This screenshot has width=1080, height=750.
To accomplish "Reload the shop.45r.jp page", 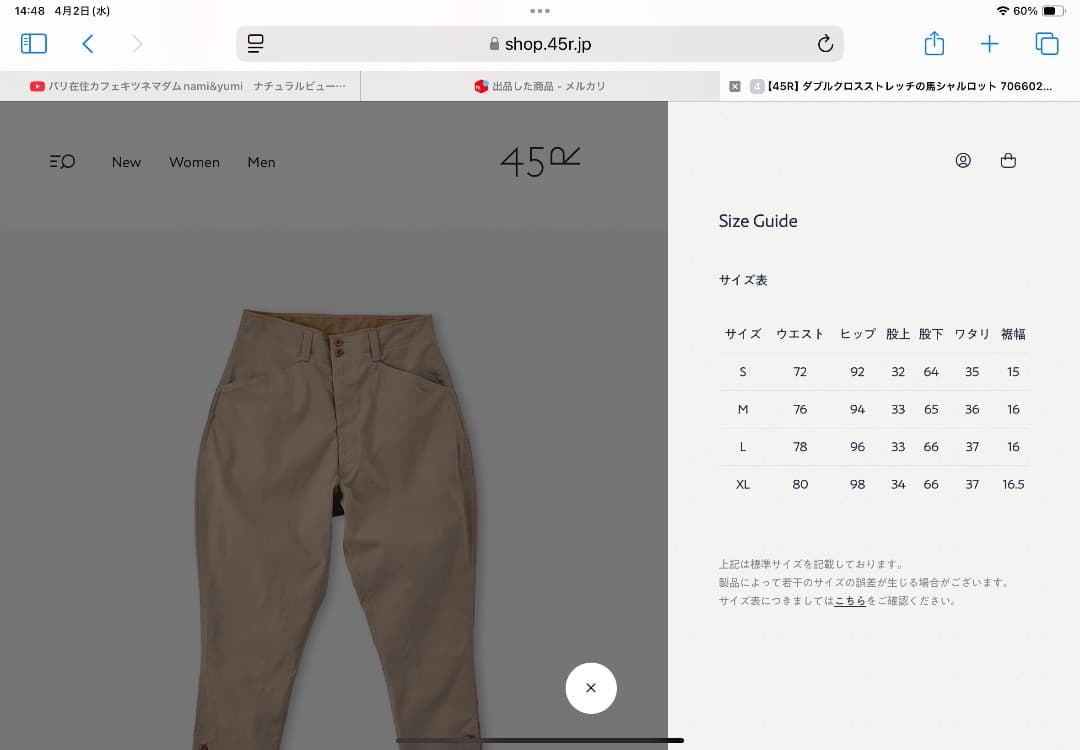I will [825, 44].
